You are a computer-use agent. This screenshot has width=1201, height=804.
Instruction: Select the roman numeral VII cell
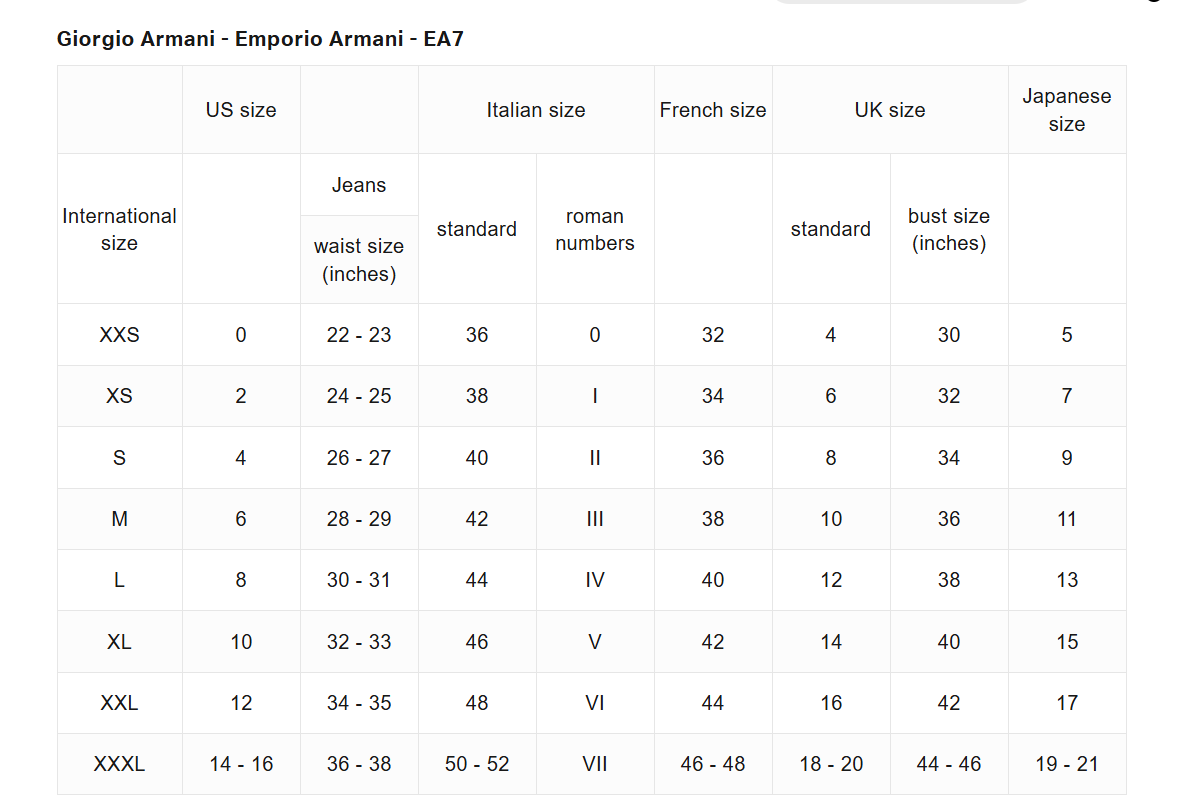595,764
